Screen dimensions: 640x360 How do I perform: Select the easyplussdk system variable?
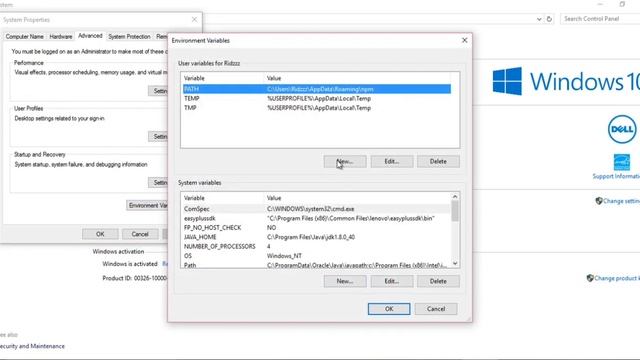[317, 218]
